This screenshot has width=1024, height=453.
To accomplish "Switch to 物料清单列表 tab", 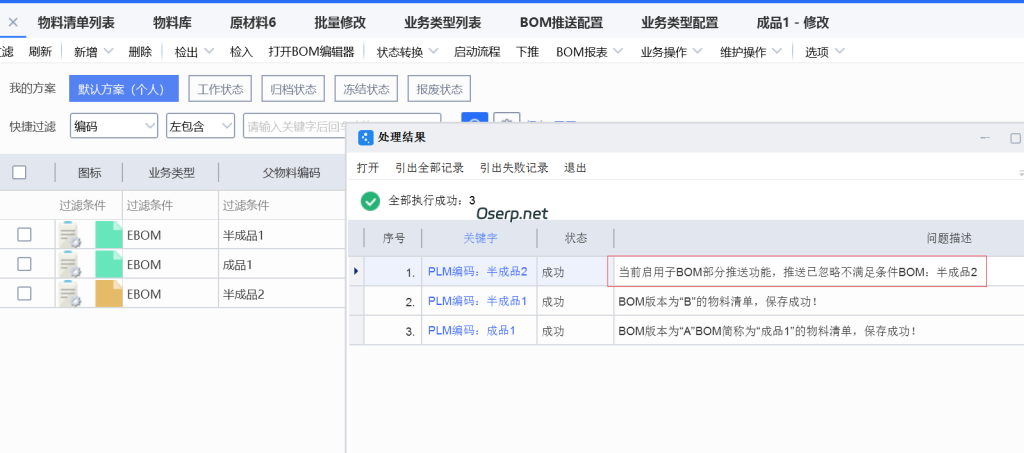I will (x=76, y=23).
